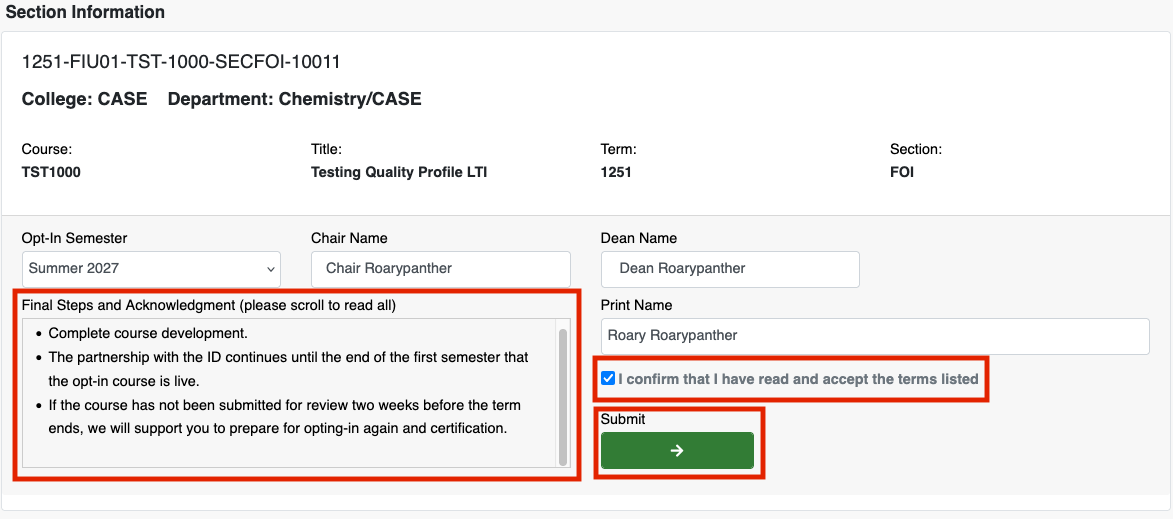This screenshot has width=1173, height=519.
Task: Click the Print Name input field
Action: click(x=875, y=336)
